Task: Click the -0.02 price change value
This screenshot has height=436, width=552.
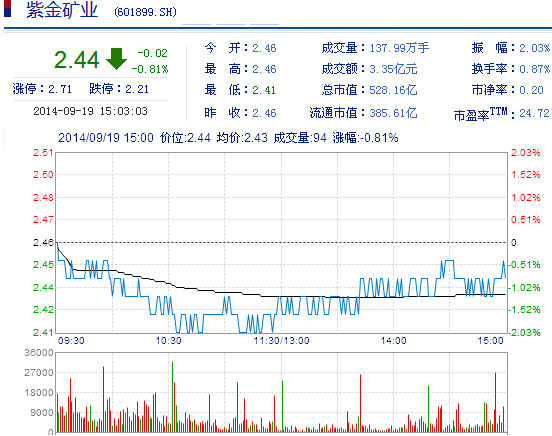Action: pos(152,53)
